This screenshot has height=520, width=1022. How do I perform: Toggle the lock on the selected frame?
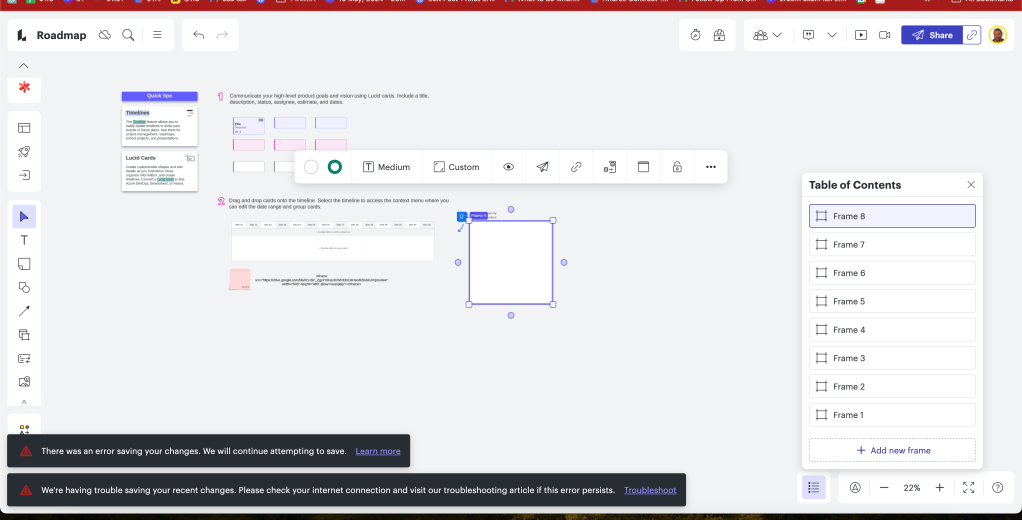click(x=677, y=167)
